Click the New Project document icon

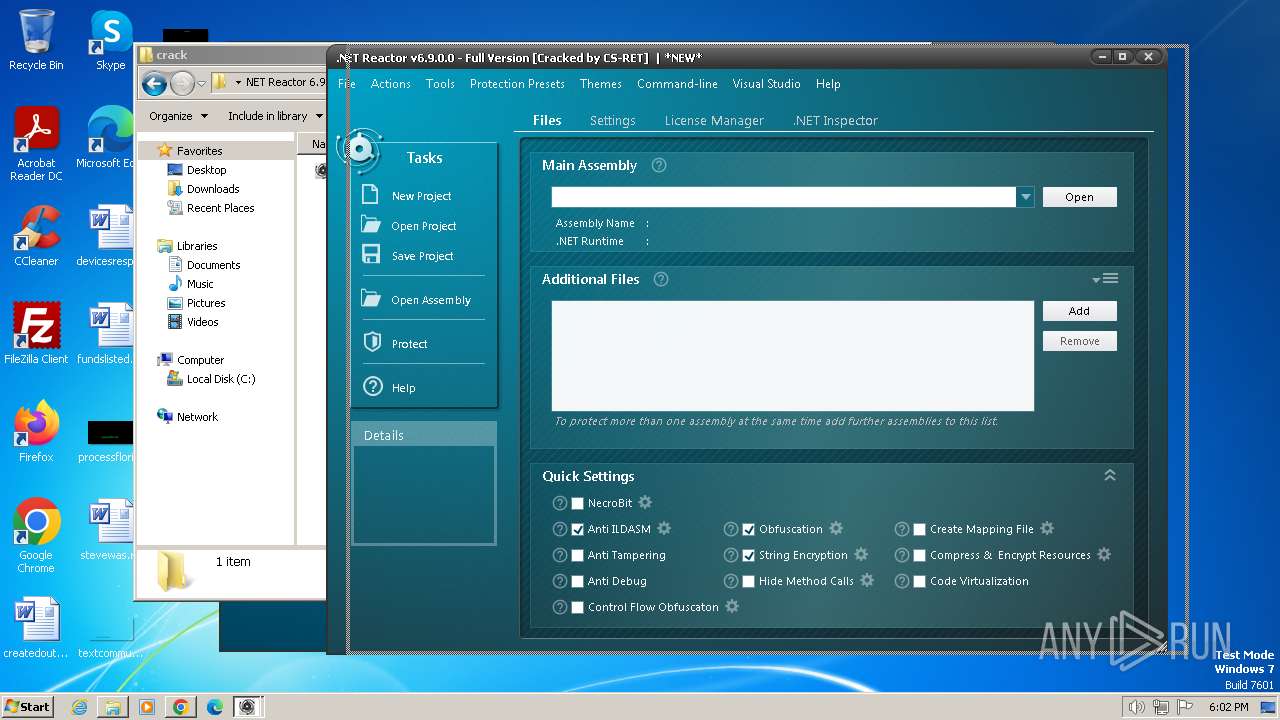(371, 195)
